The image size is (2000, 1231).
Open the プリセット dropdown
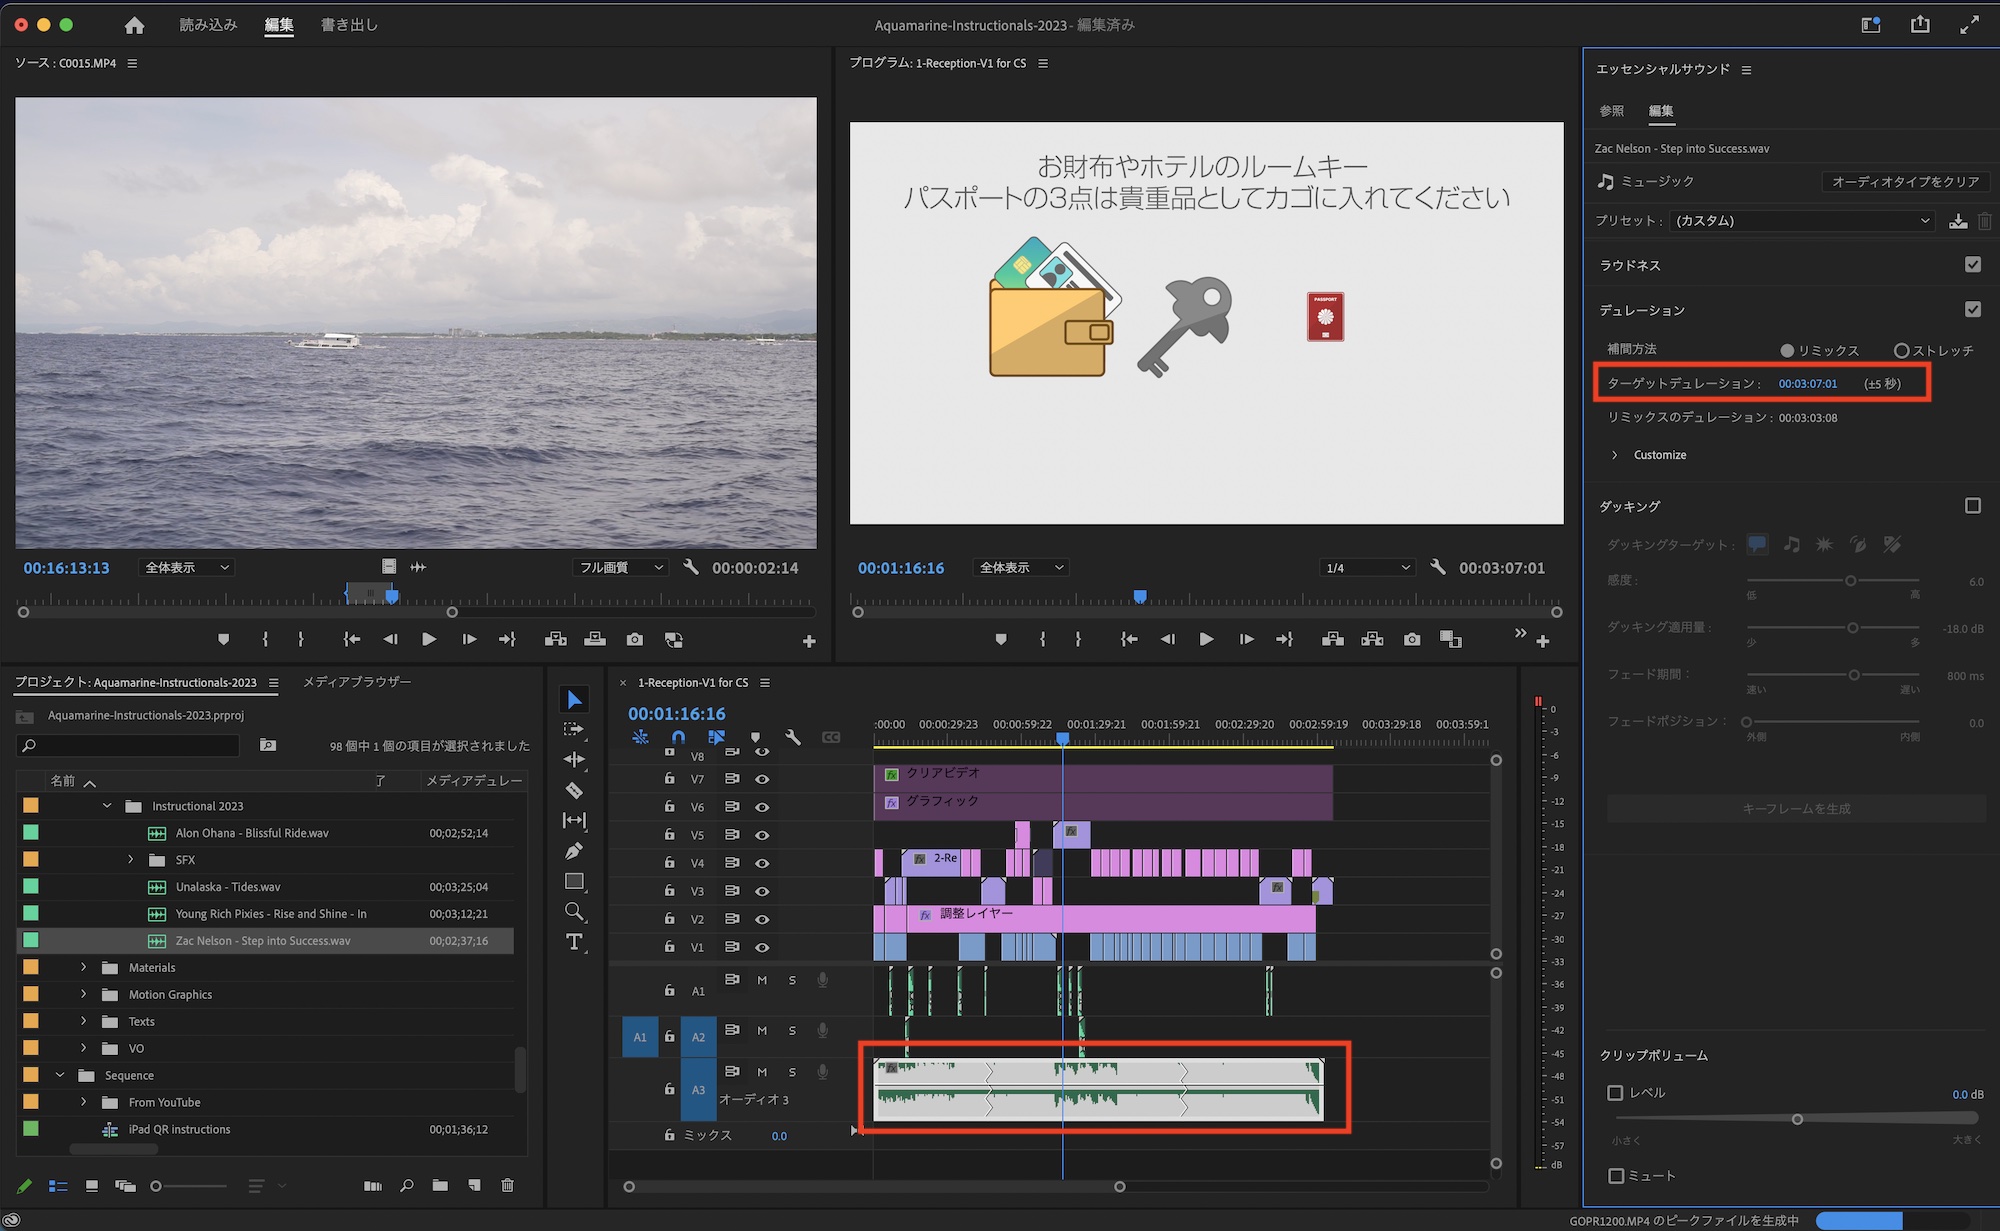point(1802,221)
